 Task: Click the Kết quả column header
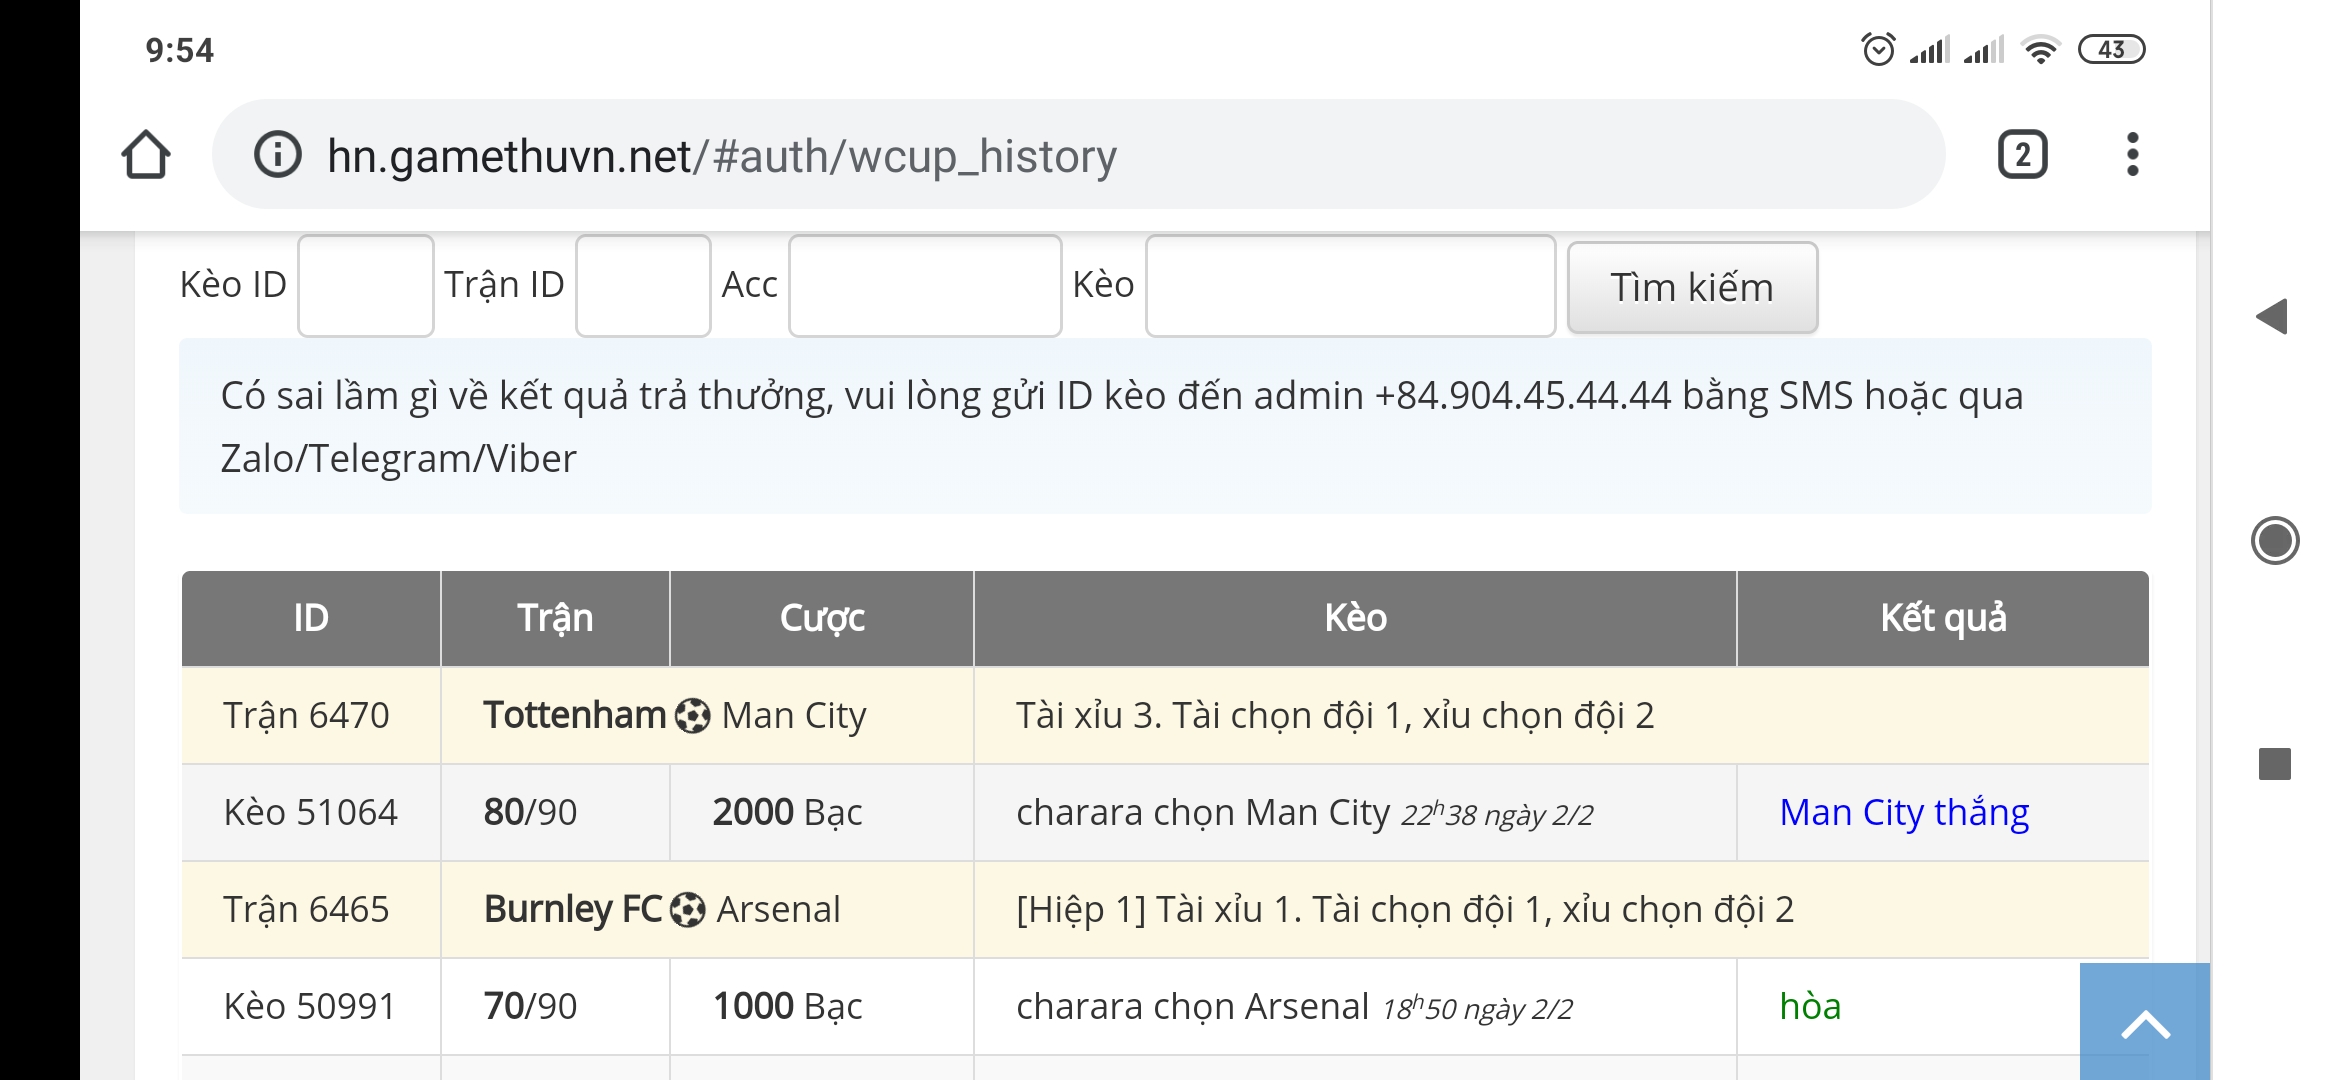pos(1942,618)
